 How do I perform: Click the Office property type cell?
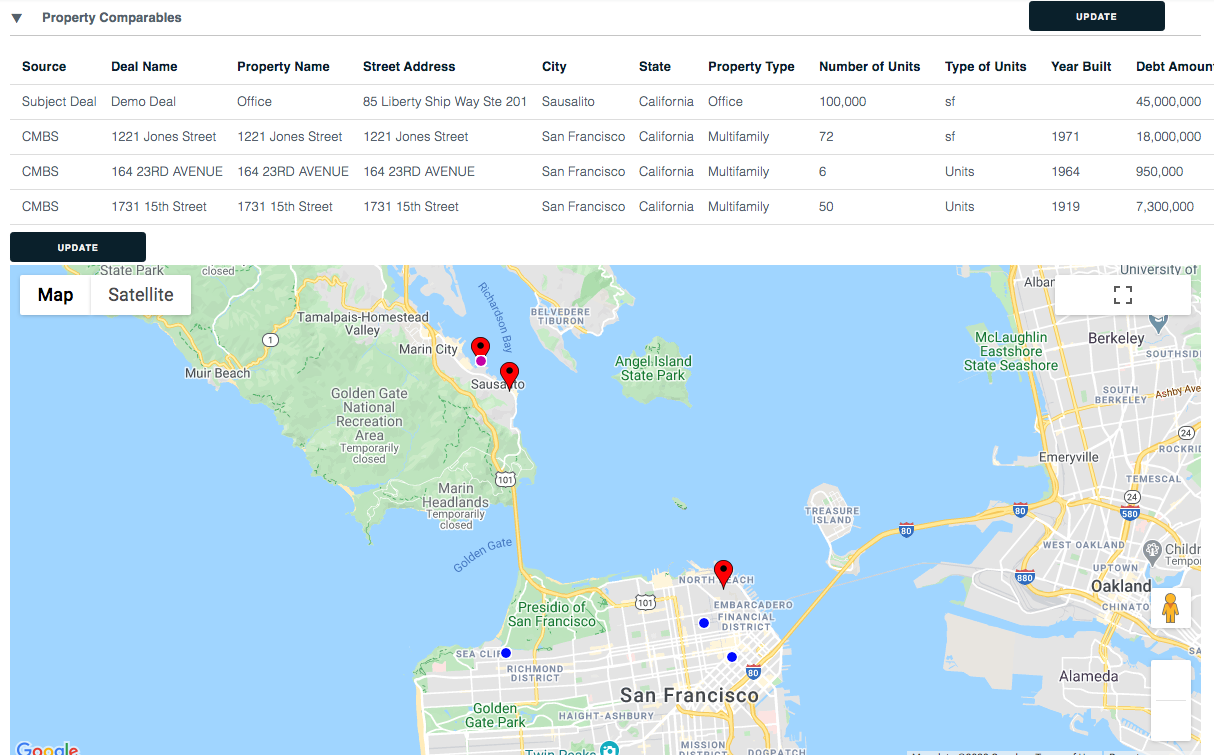coord(725,102)
